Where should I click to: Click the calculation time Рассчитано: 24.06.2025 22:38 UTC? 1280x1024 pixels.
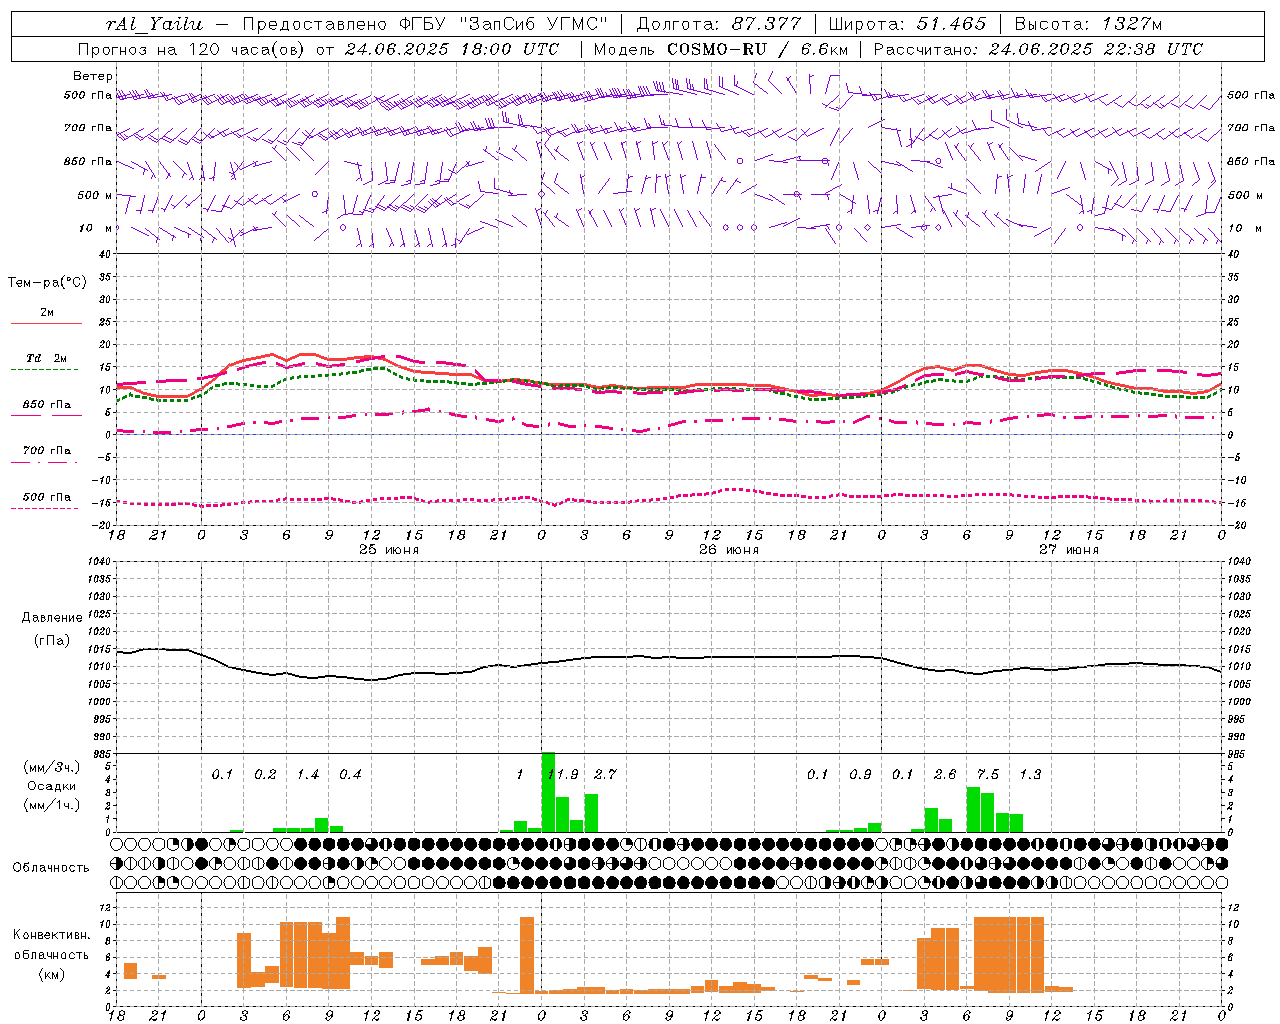pyautogui.click(x=1038, y=49)
